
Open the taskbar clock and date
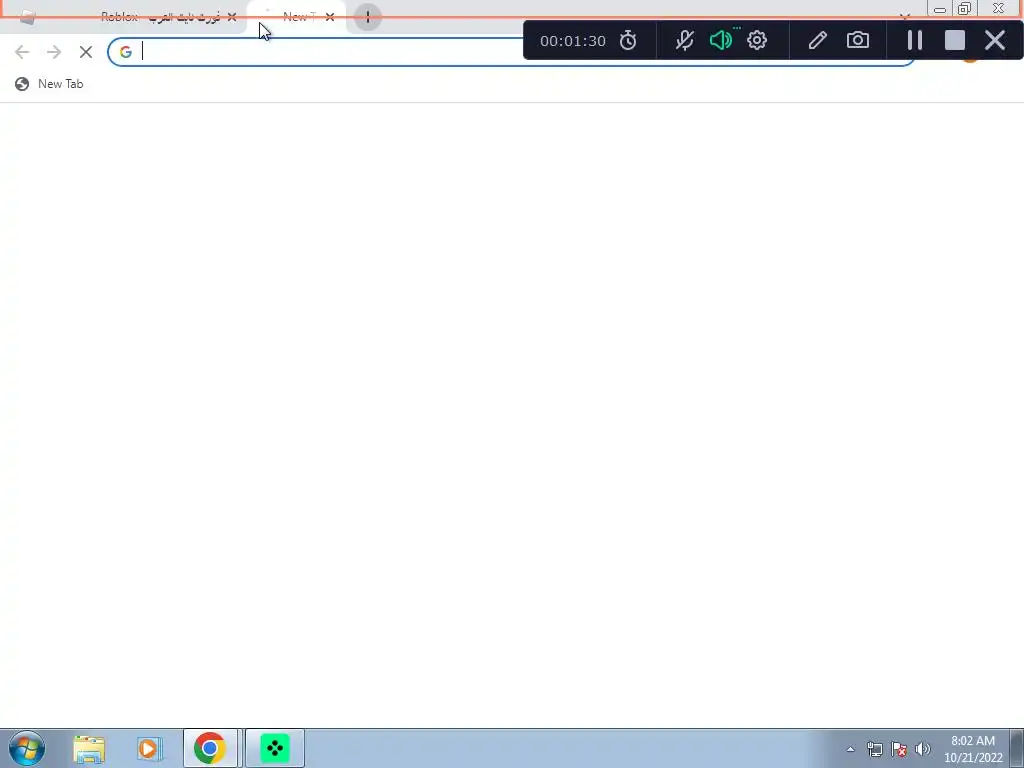click(973, 749)
